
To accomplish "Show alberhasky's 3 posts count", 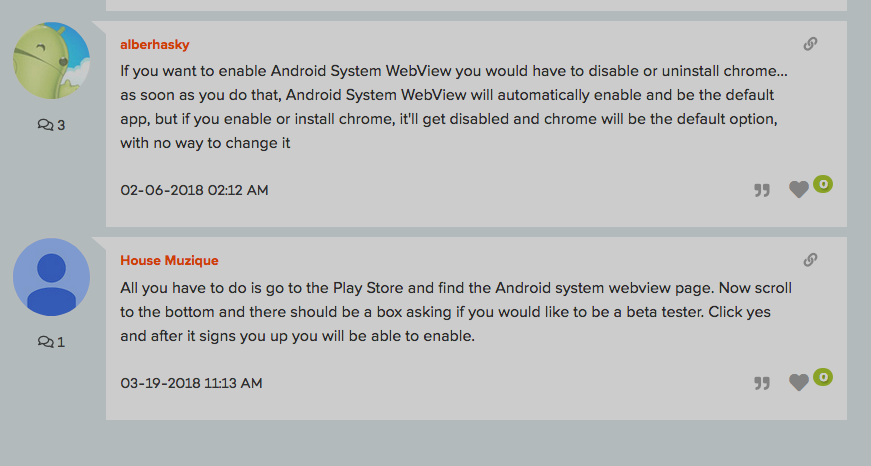I will (51, 125).
